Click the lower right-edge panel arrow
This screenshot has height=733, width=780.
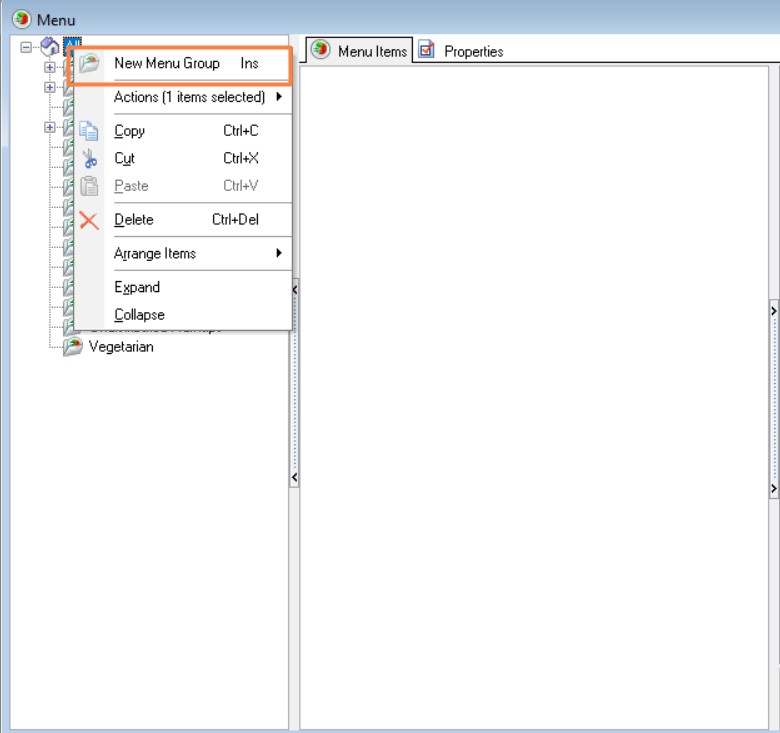(x=774, y=489)
